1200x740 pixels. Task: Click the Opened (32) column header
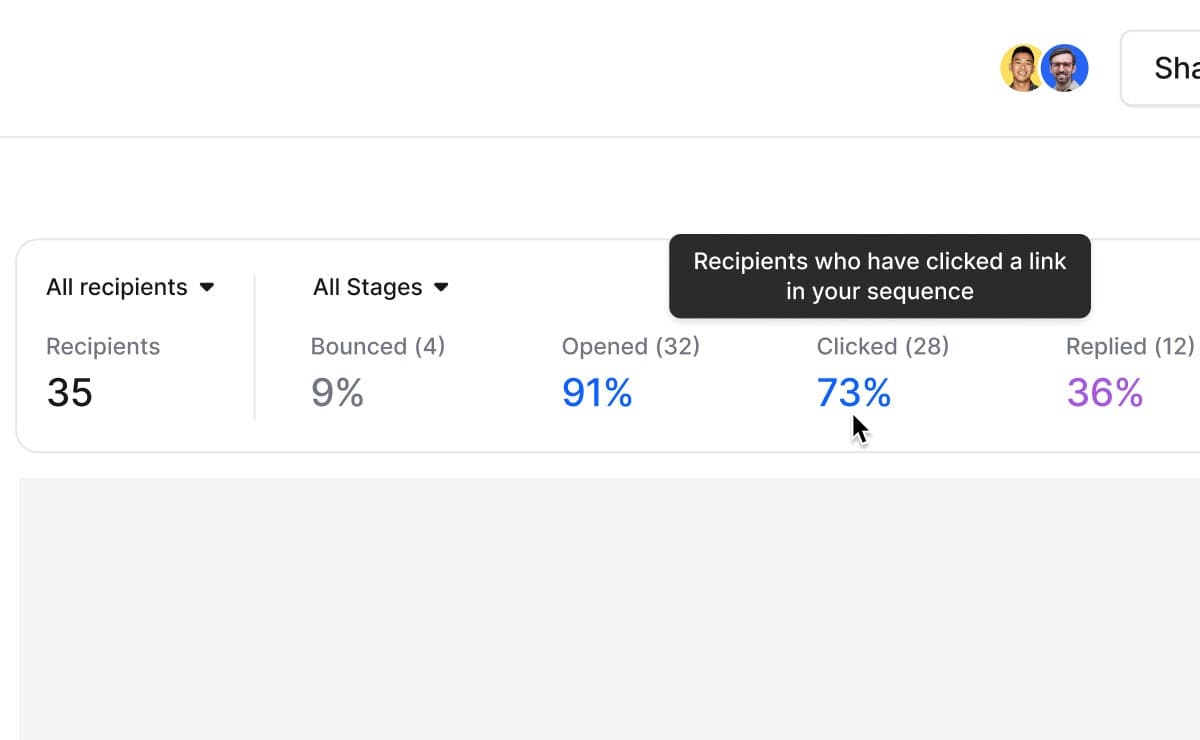pyautogui.click(x=630, y=346)
